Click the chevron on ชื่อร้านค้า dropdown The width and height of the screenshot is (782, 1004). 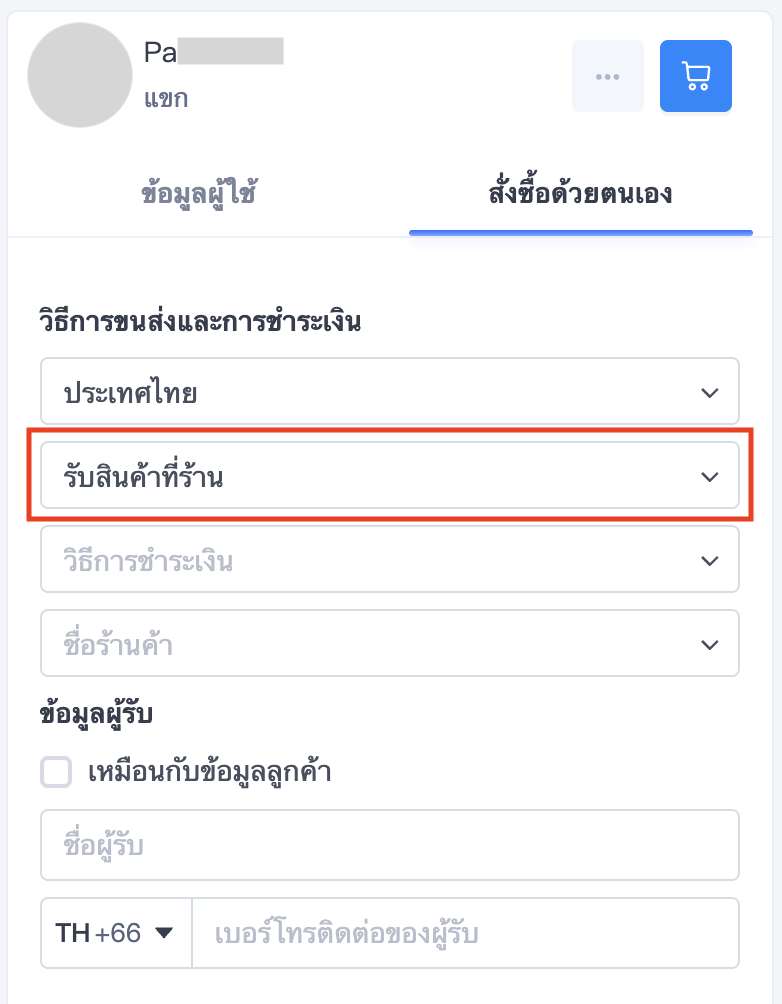pos(710,644)
